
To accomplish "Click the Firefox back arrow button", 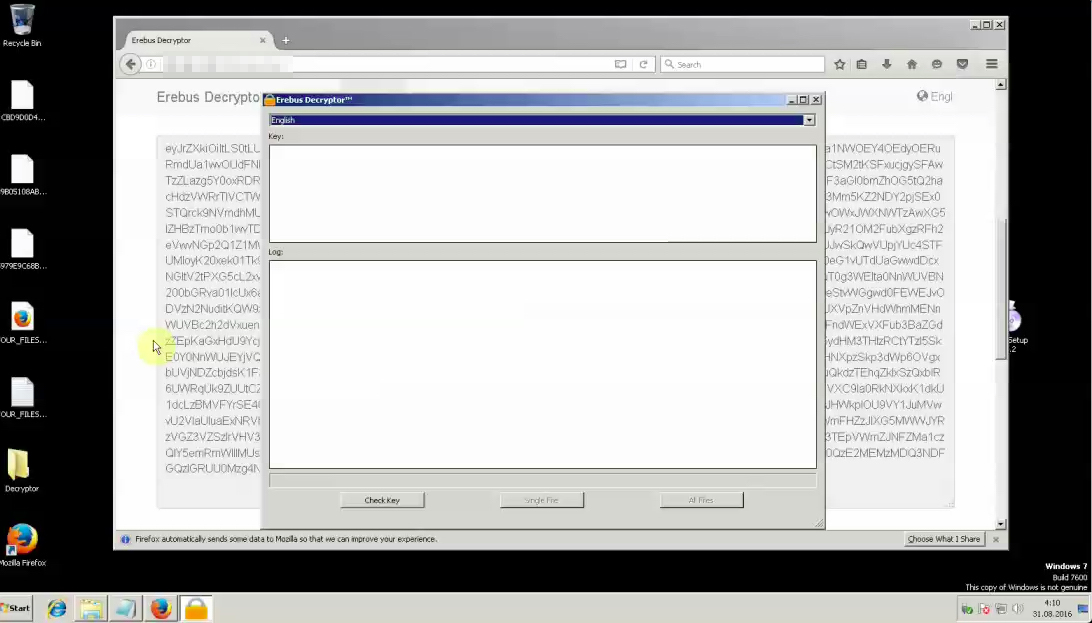I will tap(130, 64).
